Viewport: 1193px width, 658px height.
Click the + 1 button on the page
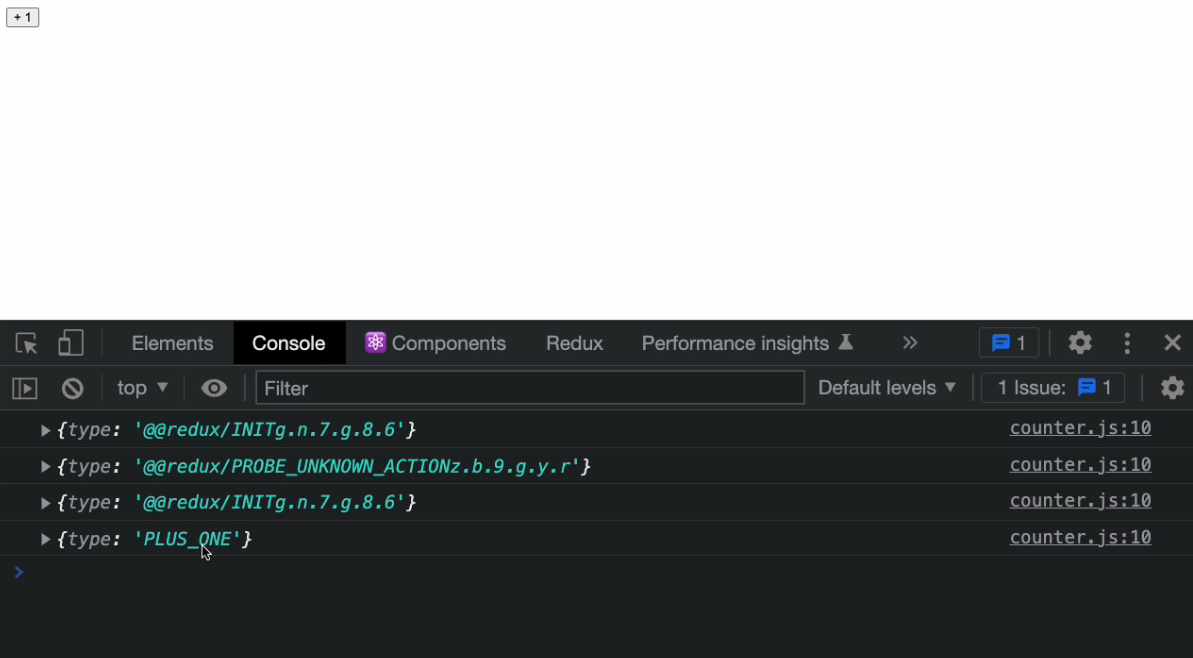[x=23, y=17]
